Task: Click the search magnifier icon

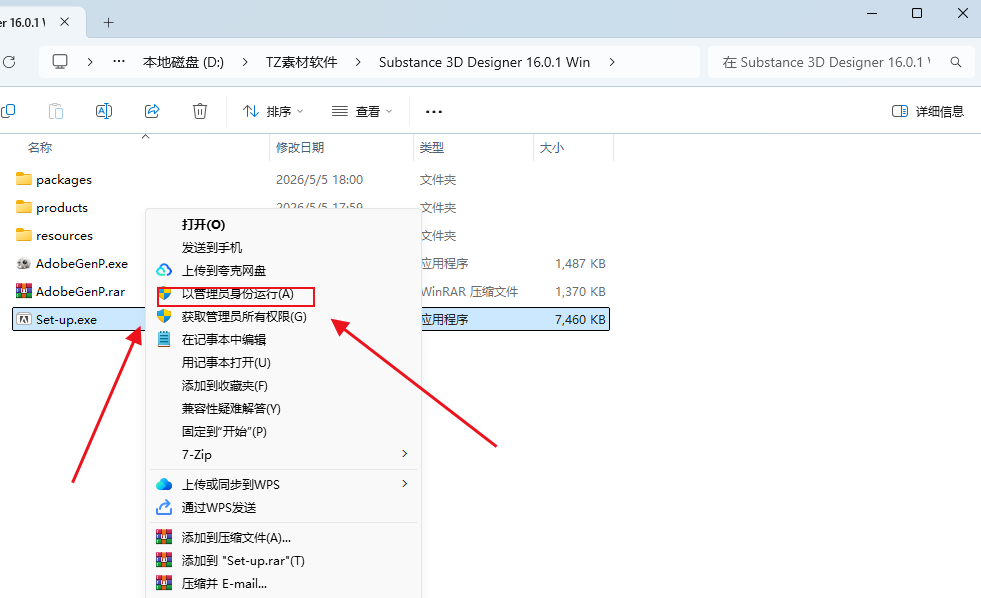Action: pos(955,62)
